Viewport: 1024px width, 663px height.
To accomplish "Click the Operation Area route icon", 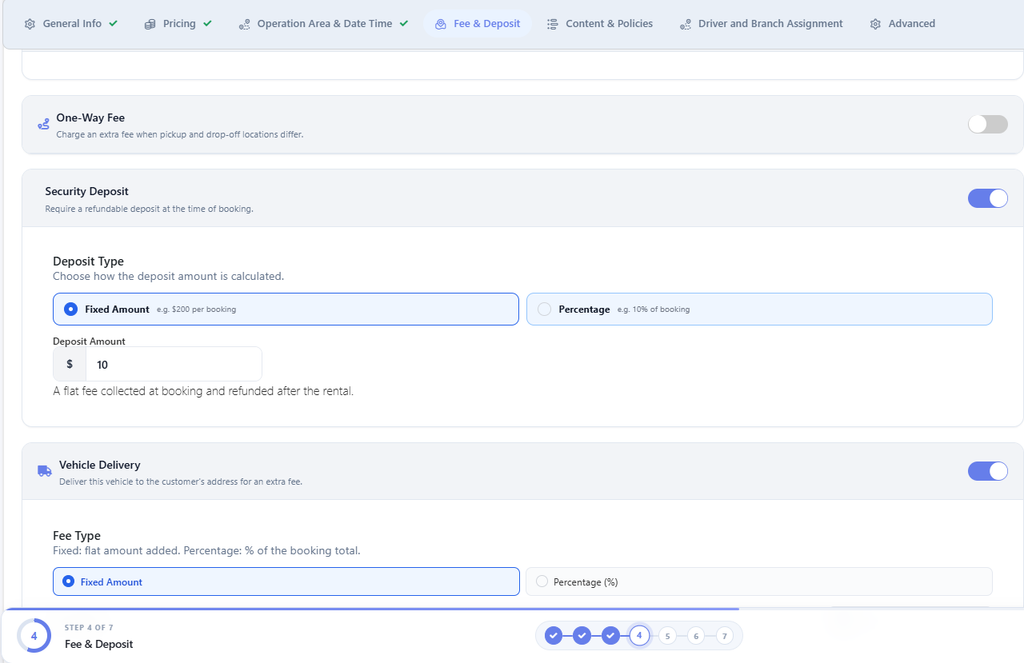I will [x=244, y=24].
